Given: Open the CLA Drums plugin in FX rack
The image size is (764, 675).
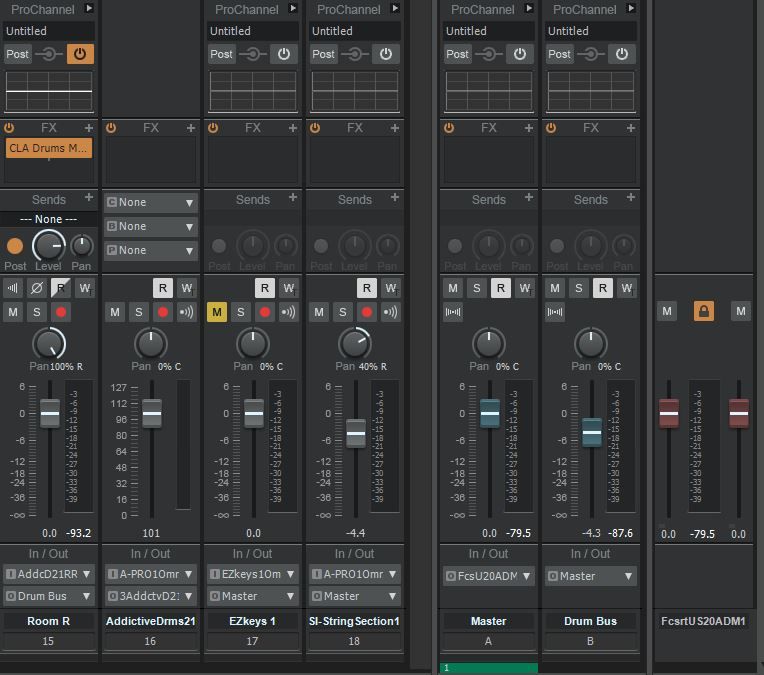Looking at the screenshot, I should [48, 148].
